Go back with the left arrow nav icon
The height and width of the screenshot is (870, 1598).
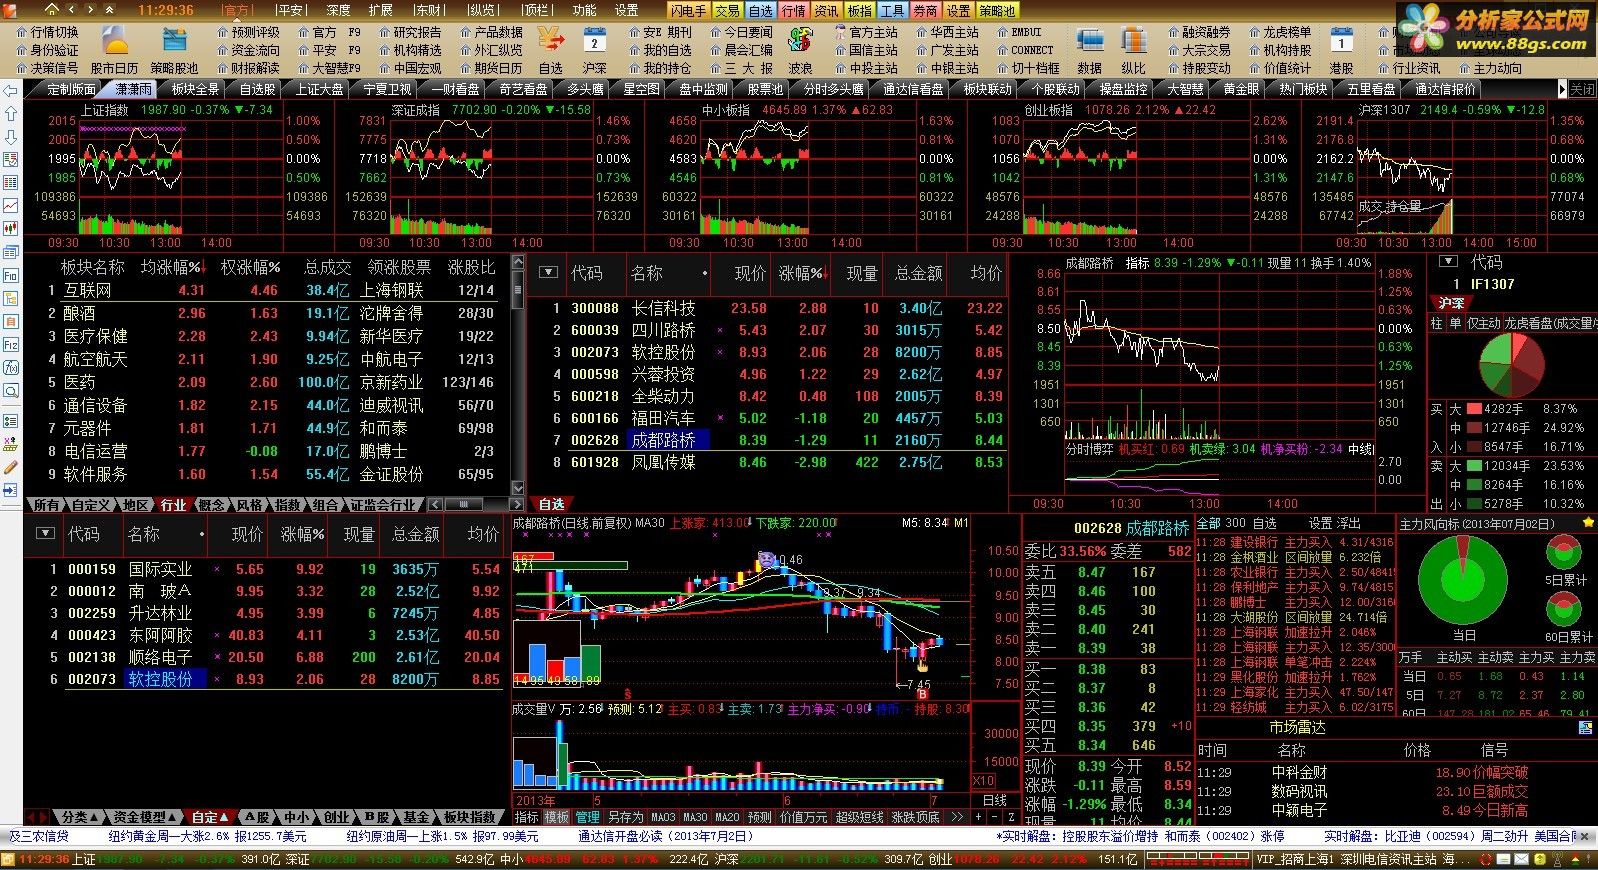pyautogui.click(x=72, y=9)
